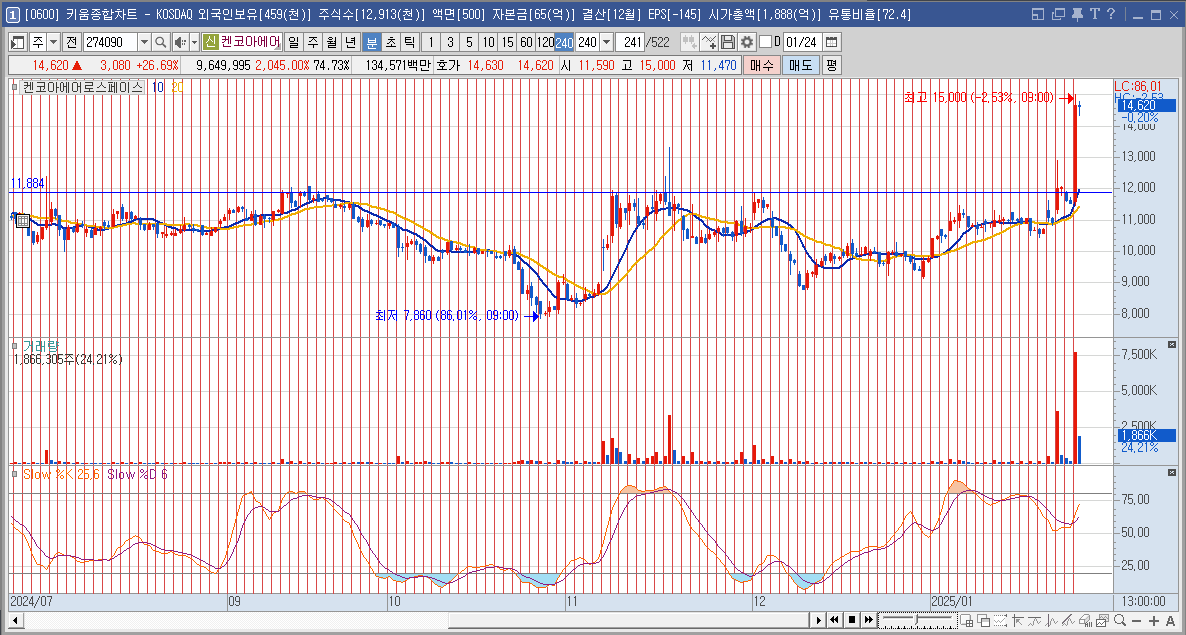Open help question mark icon

1110,14
